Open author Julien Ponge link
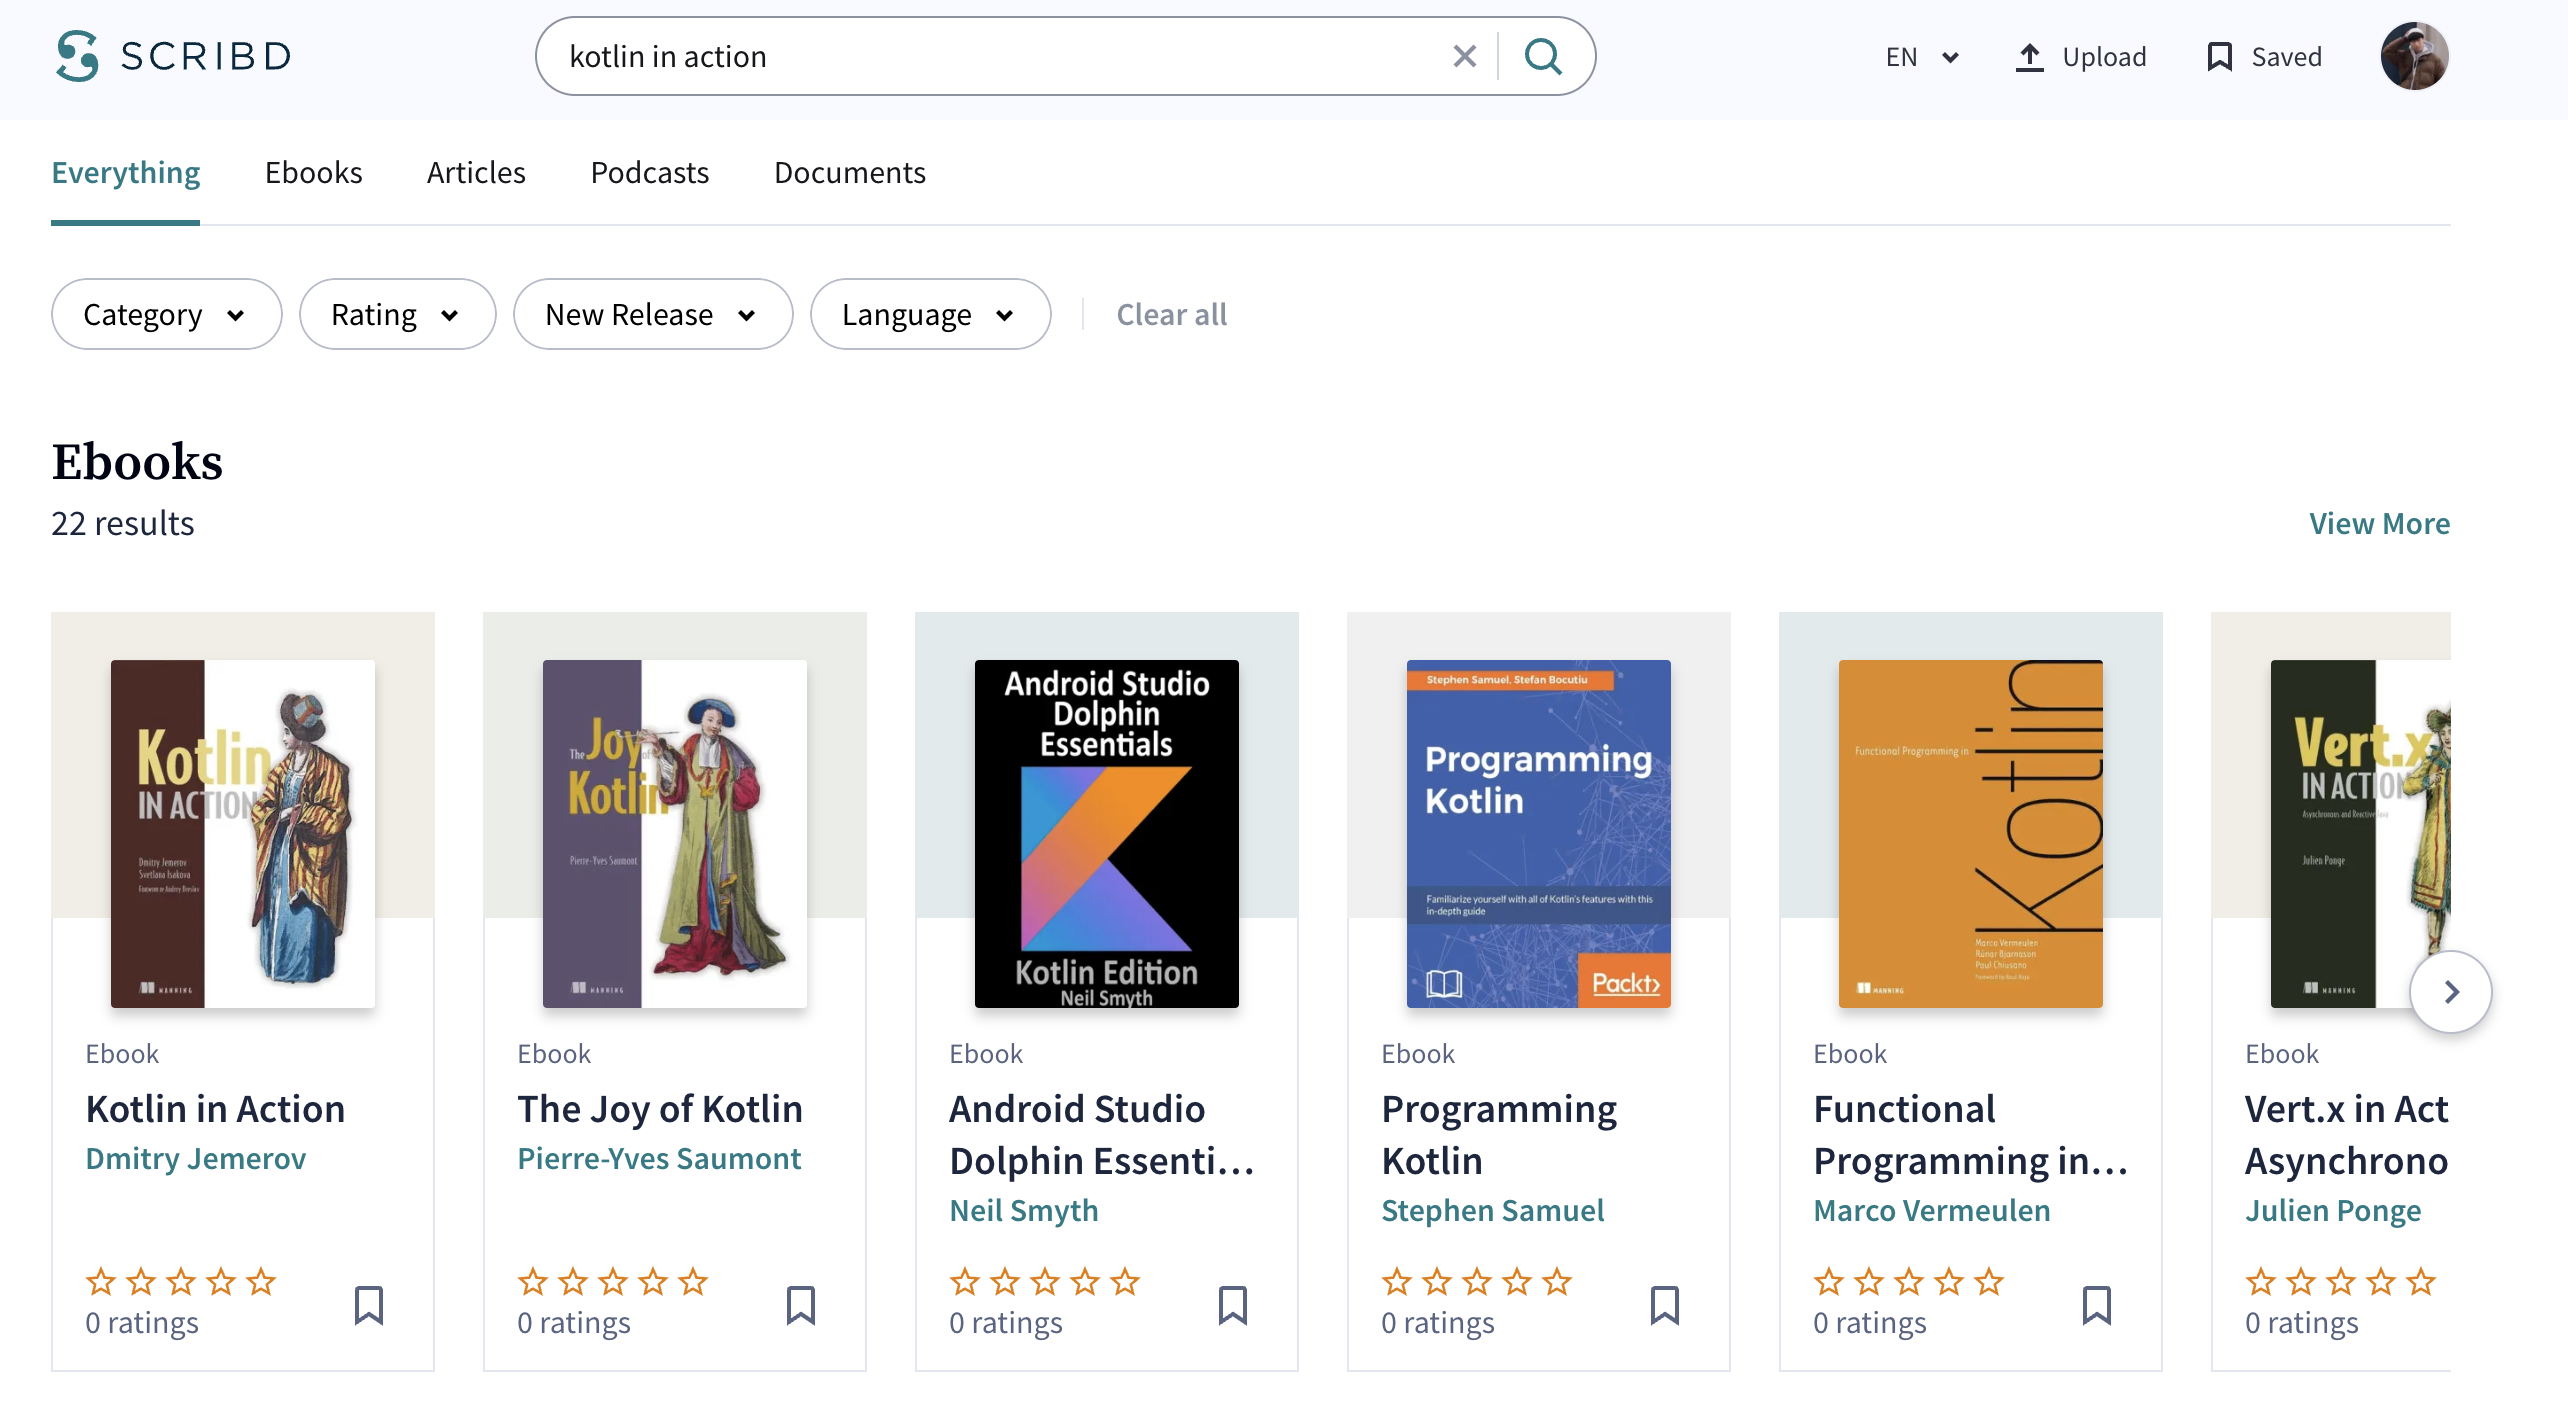The width and height of the screenshot is (2568, 1428). pyautogui.click(x=2333, y=1210)
